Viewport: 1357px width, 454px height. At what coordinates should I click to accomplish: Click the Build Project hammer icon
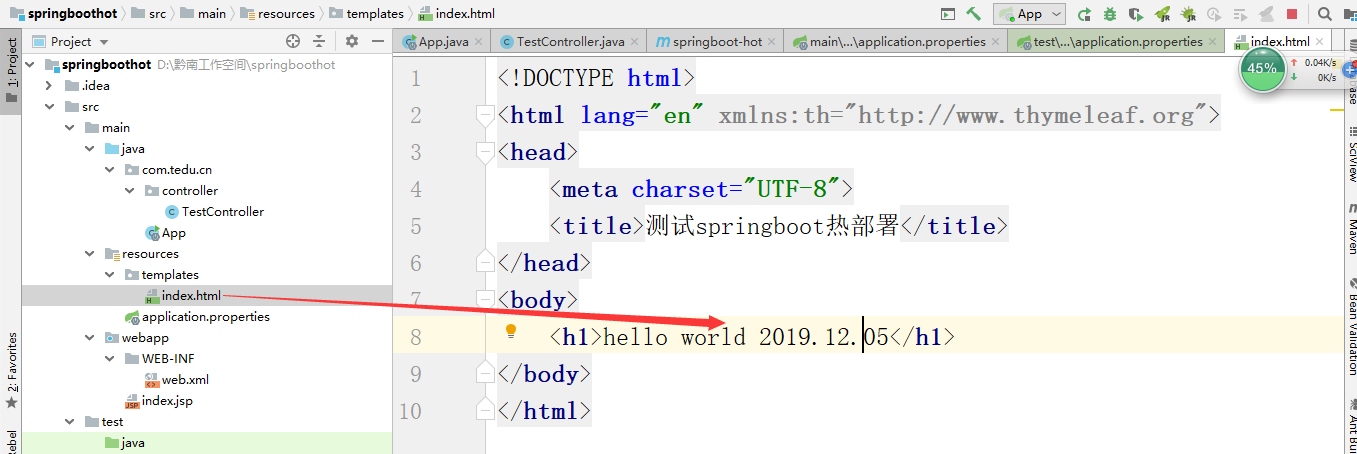point(973,14)
